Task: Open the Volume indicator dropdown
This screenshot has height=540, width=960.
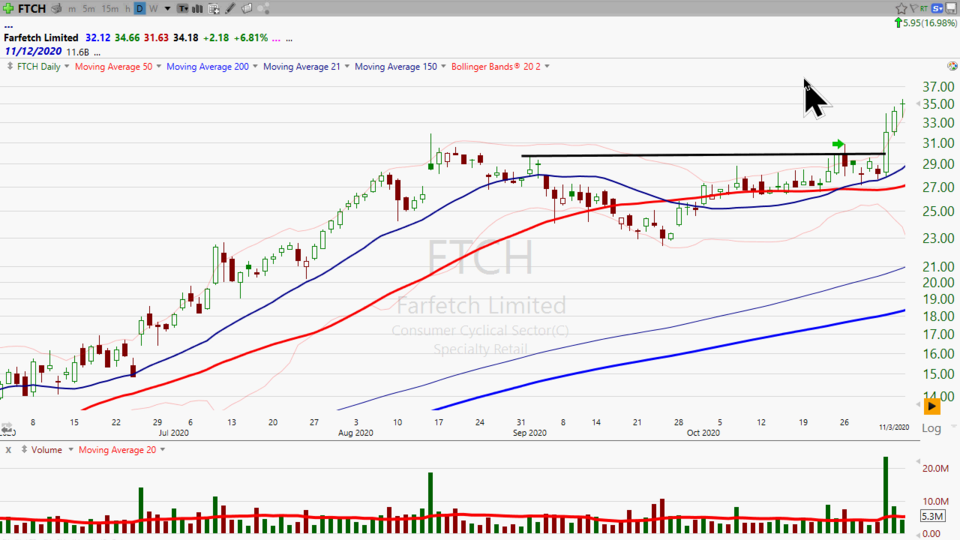Action: [x=70, y=449]
